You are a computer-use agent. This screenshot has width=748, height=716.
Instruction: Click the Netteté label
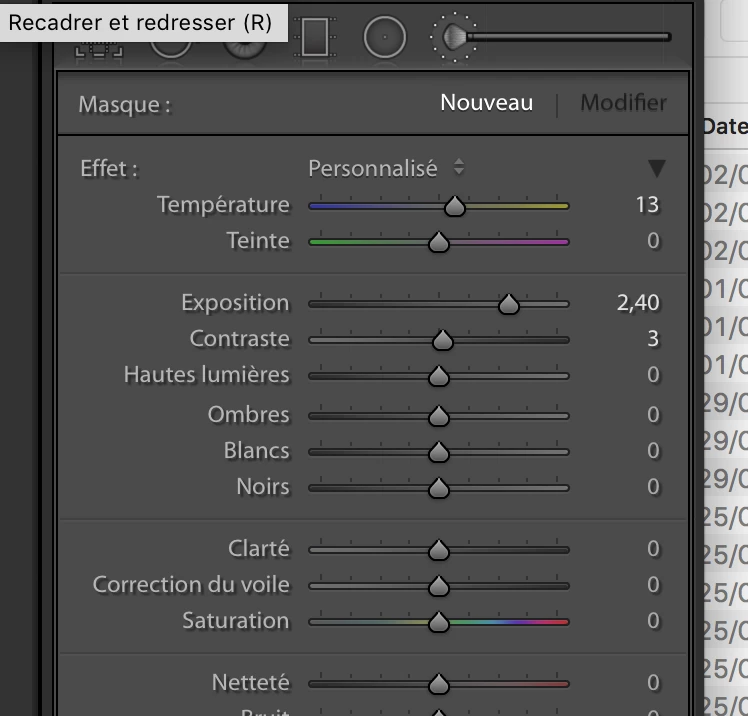tap(250, 683)
